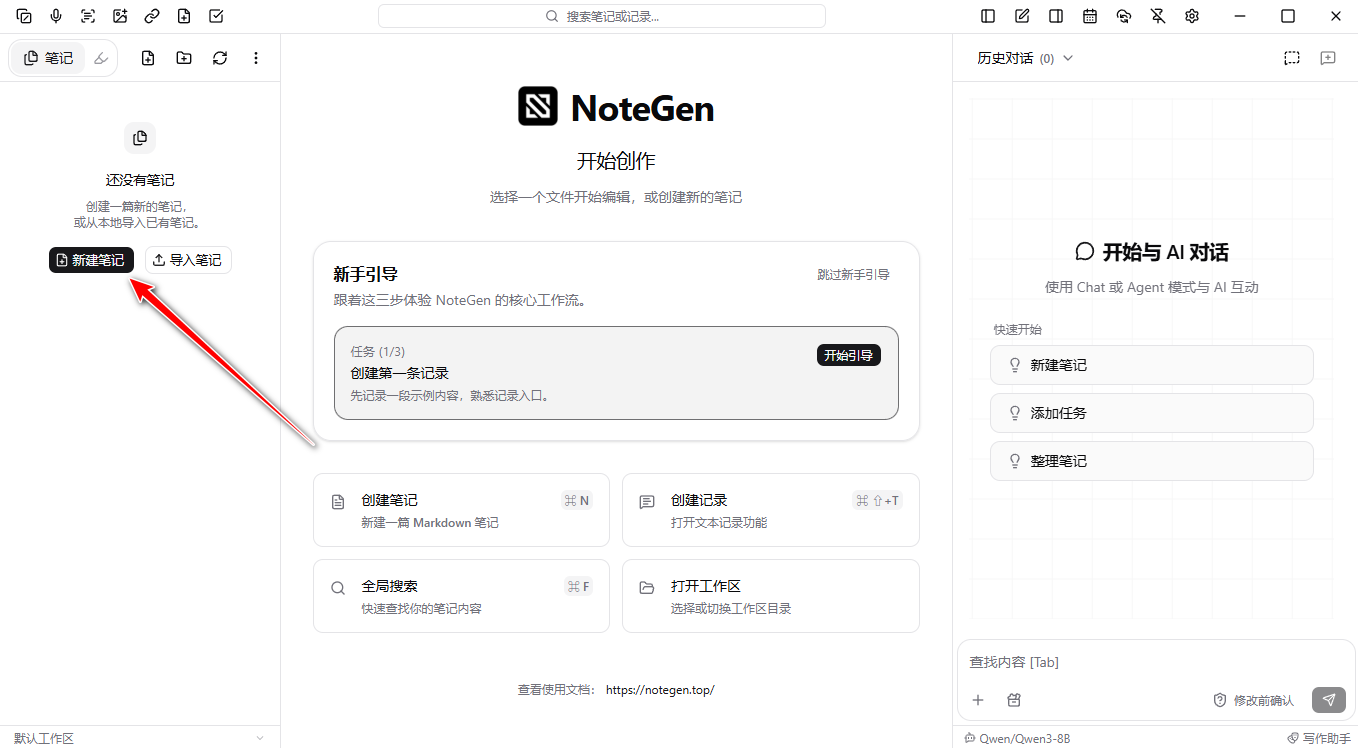
Task: Toggle window pin on top
Action: tap(1158, 16)
